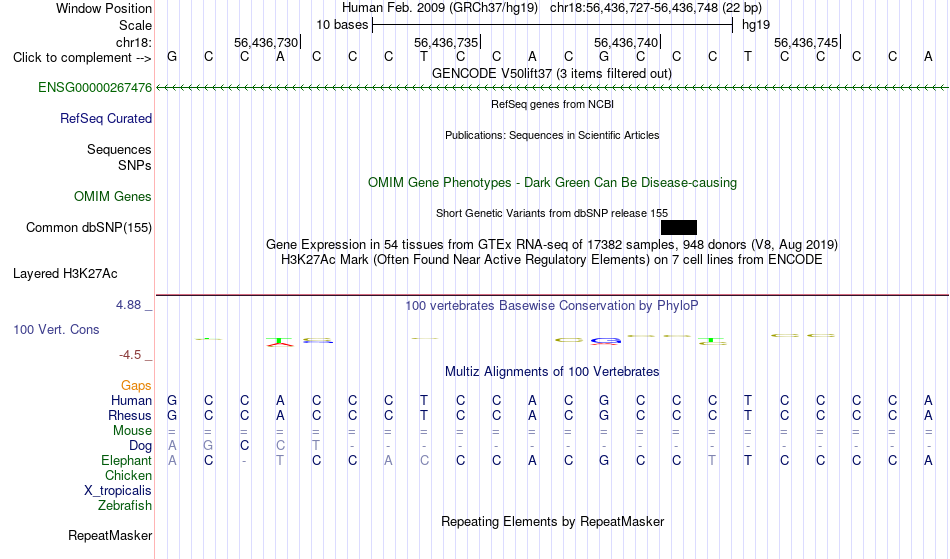Click the GTEx Gene Expression track title
The width and height of the screenshot is (950, 559).
pos(552,245)
